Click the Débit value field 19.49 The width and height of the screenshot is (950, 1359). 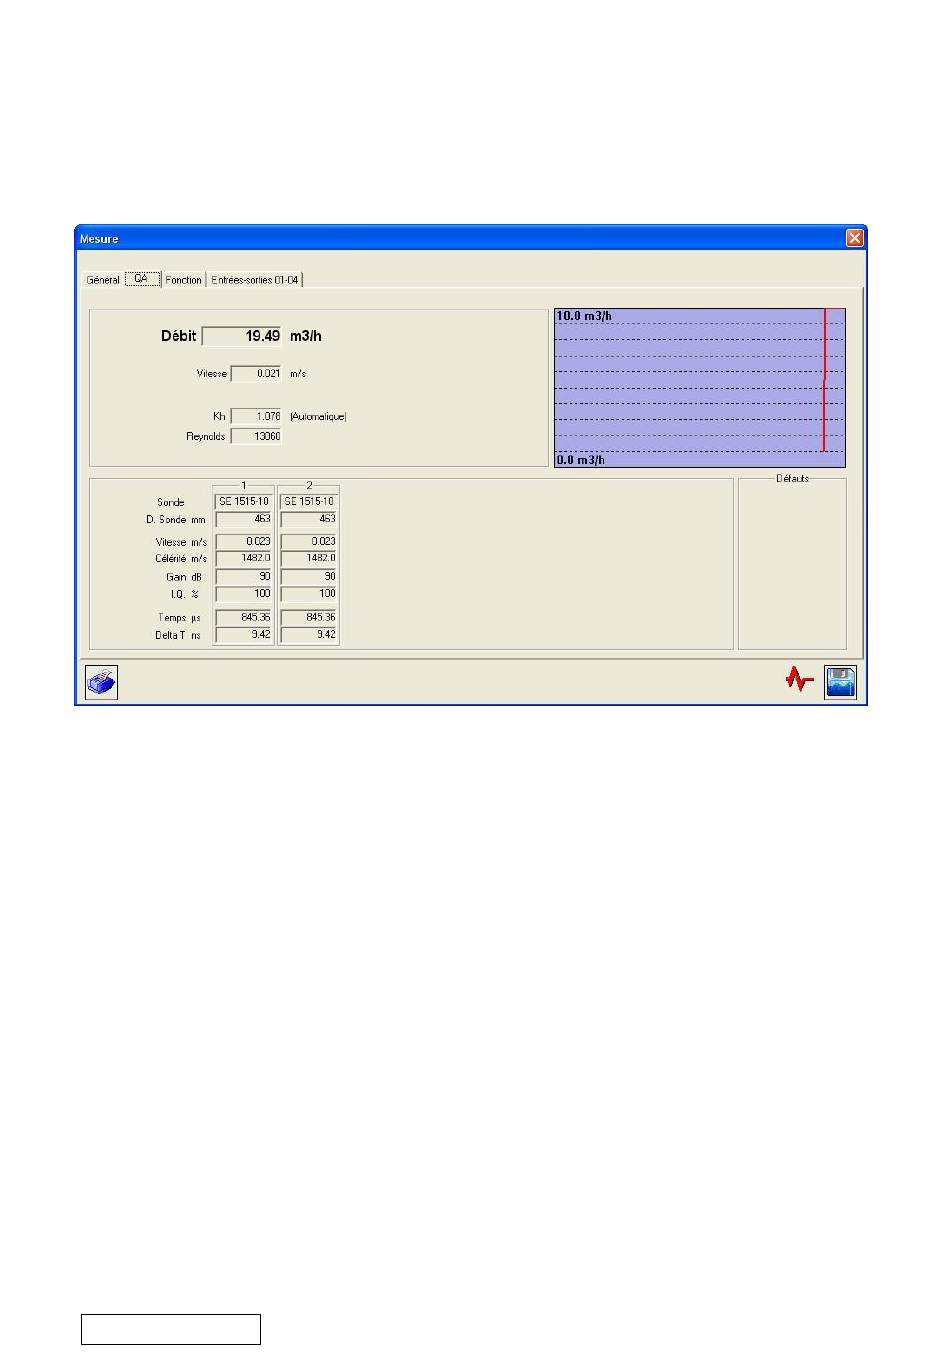coord(243,336)
